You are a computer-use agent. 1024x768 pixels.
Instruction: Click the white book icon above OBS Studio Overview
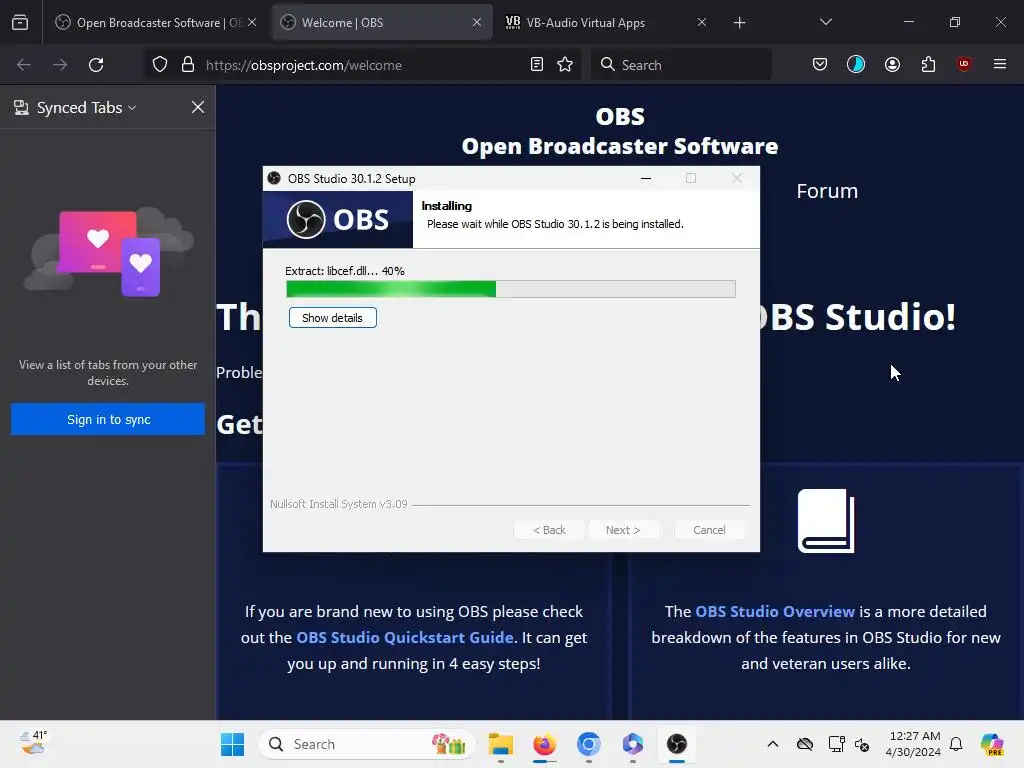pos(826,520)
